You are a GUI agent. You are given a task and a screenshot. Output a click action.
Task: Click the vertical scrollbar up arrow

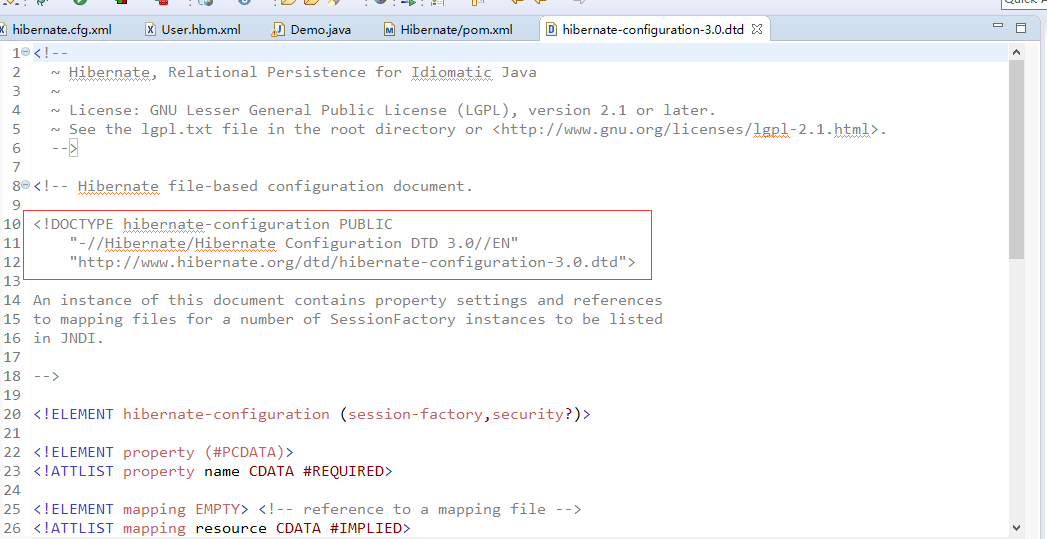click(x=1016, y=51)
